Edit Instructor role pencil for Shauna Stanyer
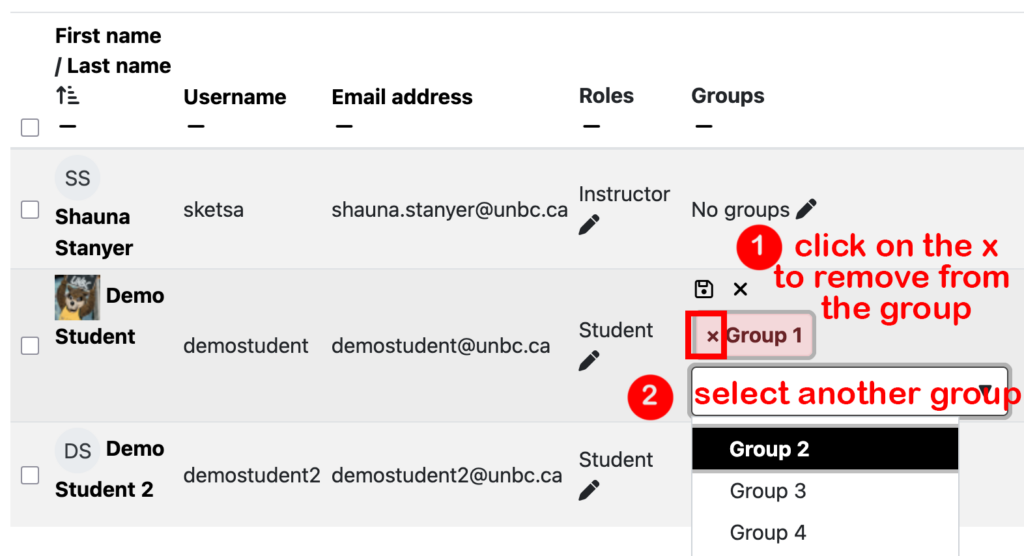The image size is (1024, 556). (589, 225)
